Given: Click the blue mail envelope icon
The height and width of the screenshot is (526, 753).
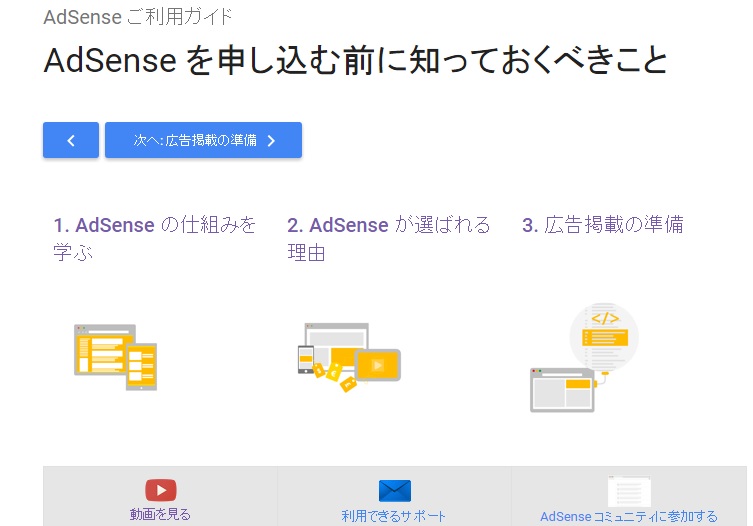Looking at the screenshot, I should coord(394,490).
